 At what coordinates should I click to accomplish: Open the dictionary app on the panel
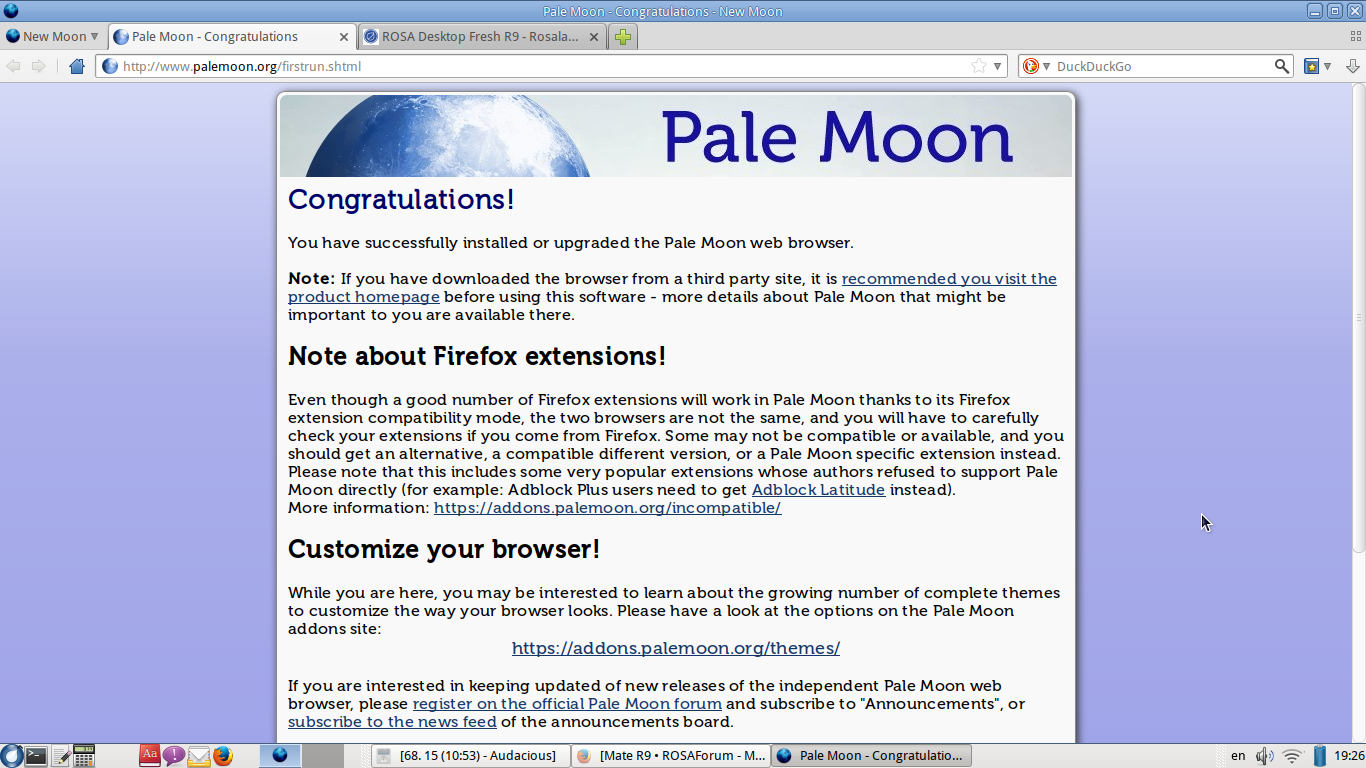click(150, 756)
